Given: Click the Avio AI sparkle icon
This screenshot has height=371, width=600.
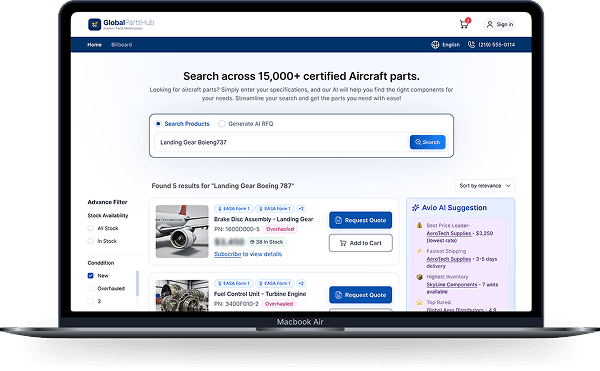Looking at the screenshot, I should coord(415,208).
